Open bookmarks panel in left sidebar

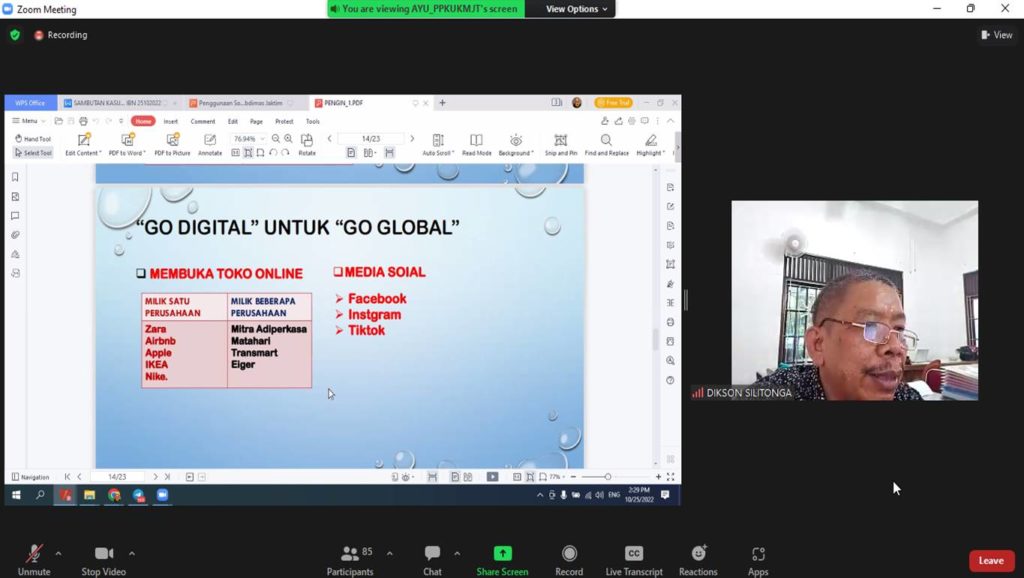(x=15, y=177)
